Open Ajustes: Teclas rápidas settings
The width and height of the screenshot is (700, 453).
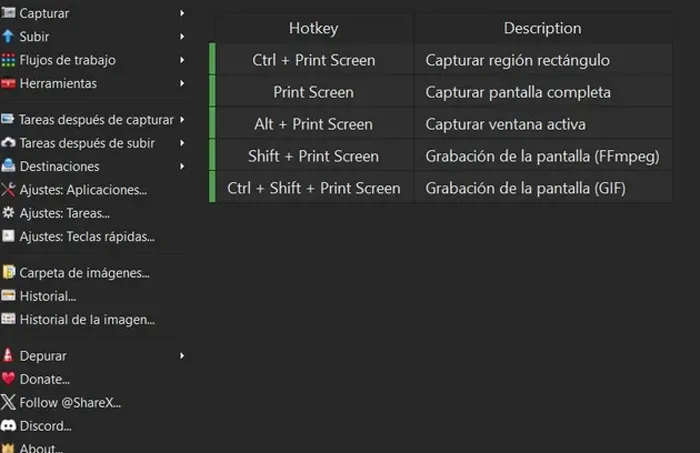pyautogui.click(x=87, y=237)
